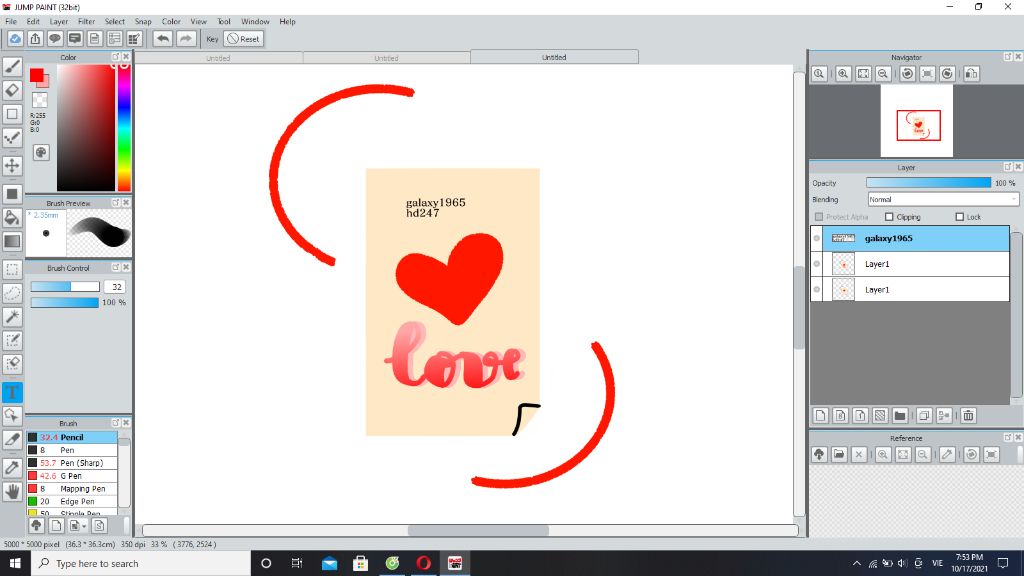1024x576 pixels.
Task: Select the Operation tool
Action: coord(12,415)
